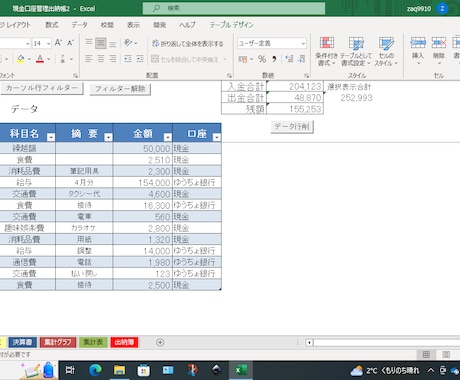Viewport: 460px width, 380px height.
Task: Open テーブルとして書式設定 gallery
Action: [x=356, y=51]
